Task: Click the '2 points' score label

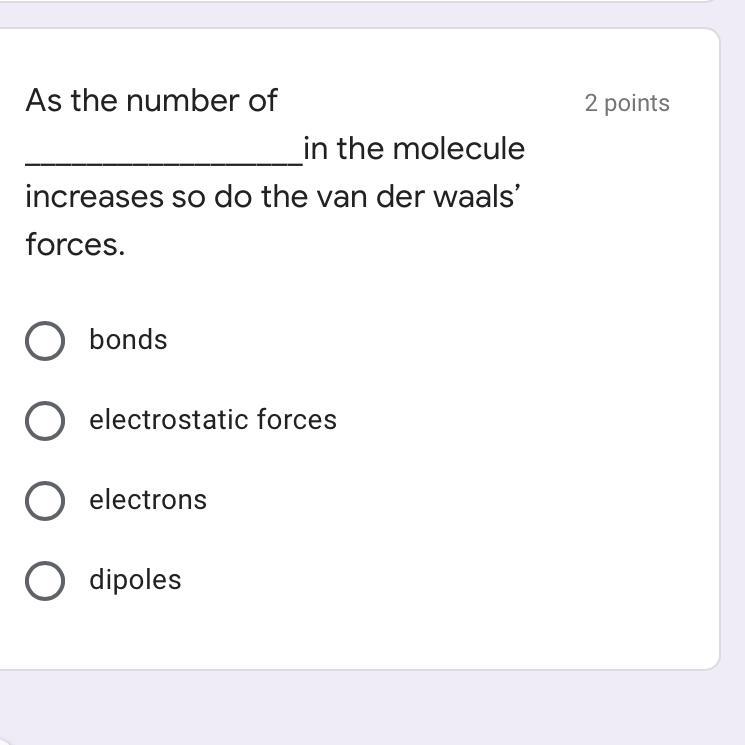Action: pos(627,103)
